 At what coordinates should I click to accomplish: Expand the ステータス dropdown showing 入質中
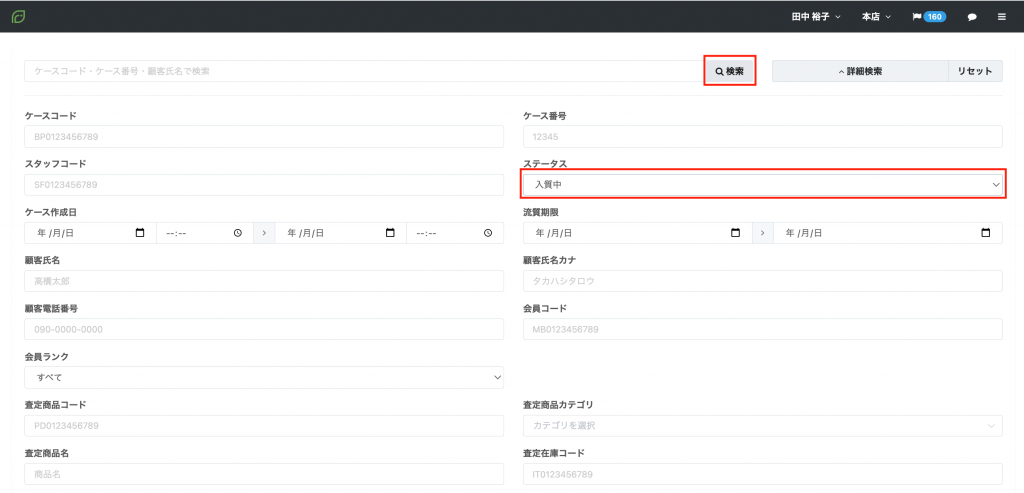point(763,184)
